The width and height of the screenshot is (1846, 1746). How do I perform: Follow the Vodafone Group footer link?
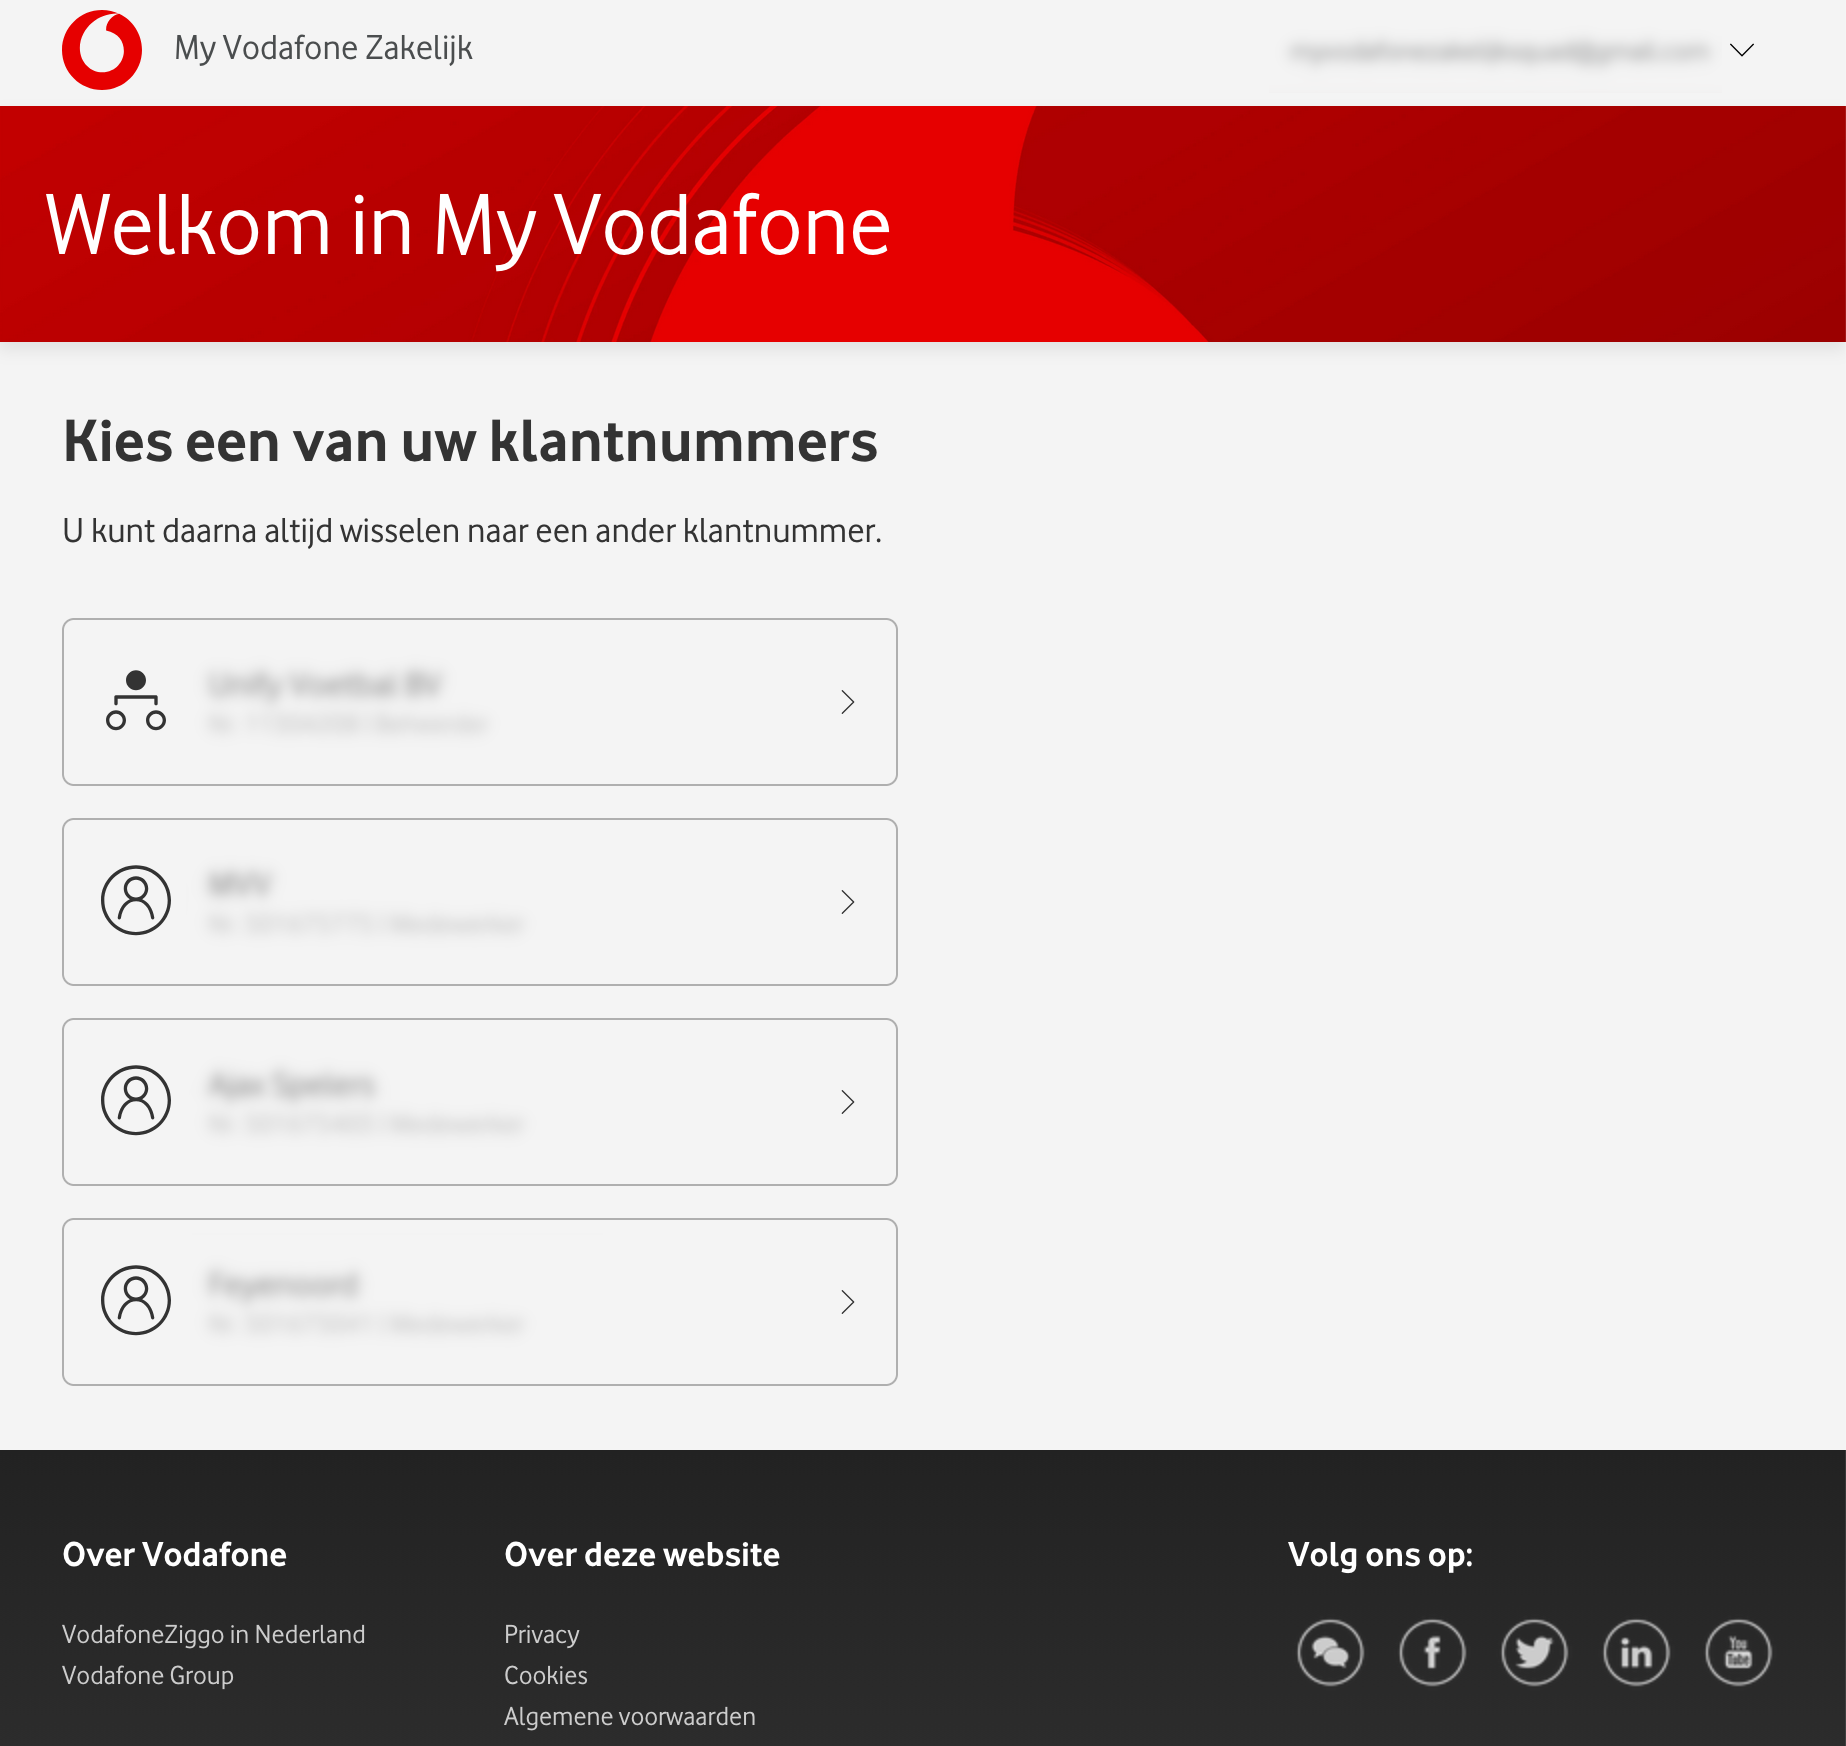click(148, 1675)
